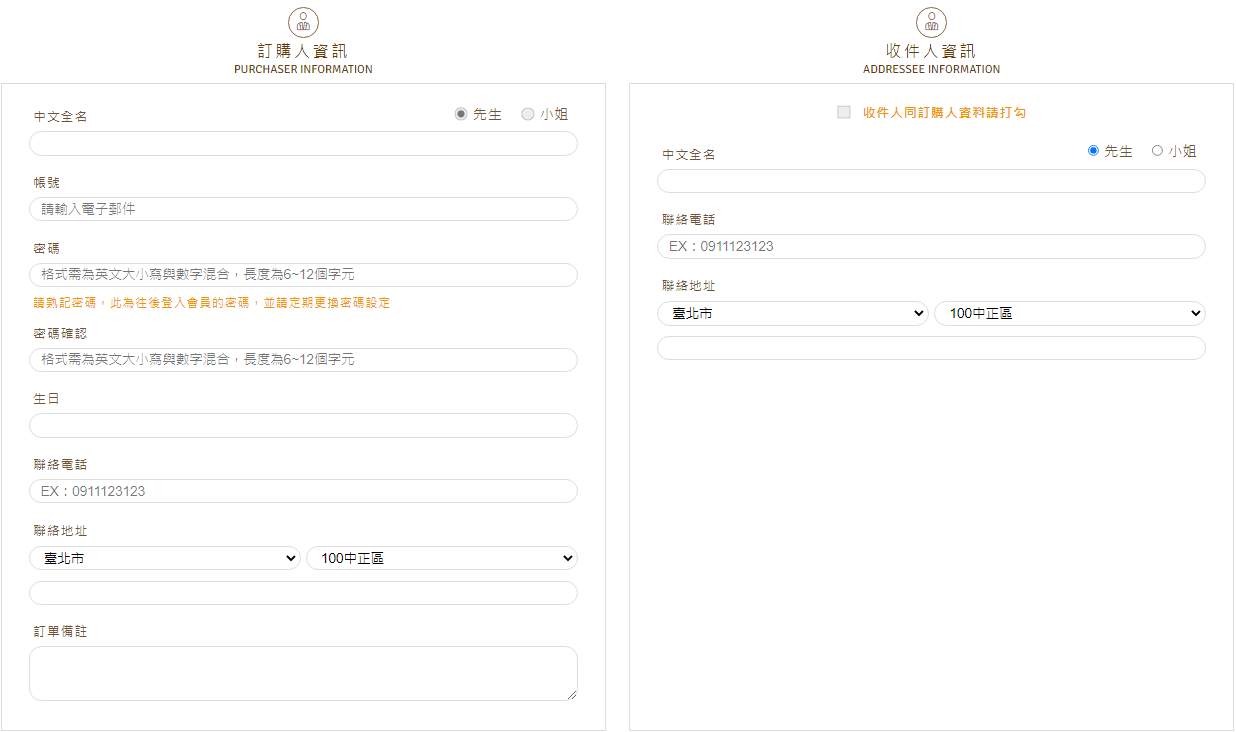1236x732 pixels.
Task: Click the 密碼確認 confirmation field
Action: pos(303,360)
